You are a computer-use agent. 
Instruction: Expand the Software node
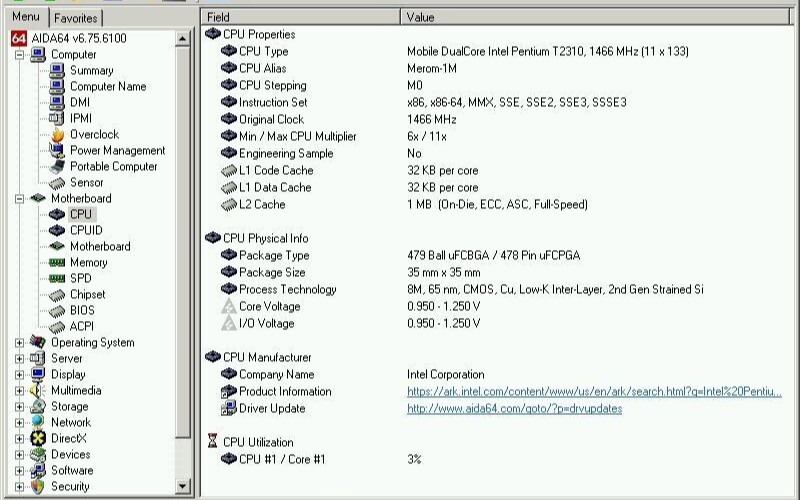[19, 471]
